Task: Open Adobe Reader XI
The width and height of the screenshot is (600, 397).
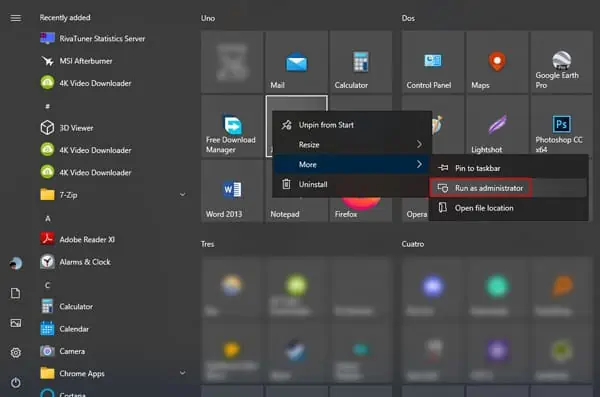Action: [77, 239]
